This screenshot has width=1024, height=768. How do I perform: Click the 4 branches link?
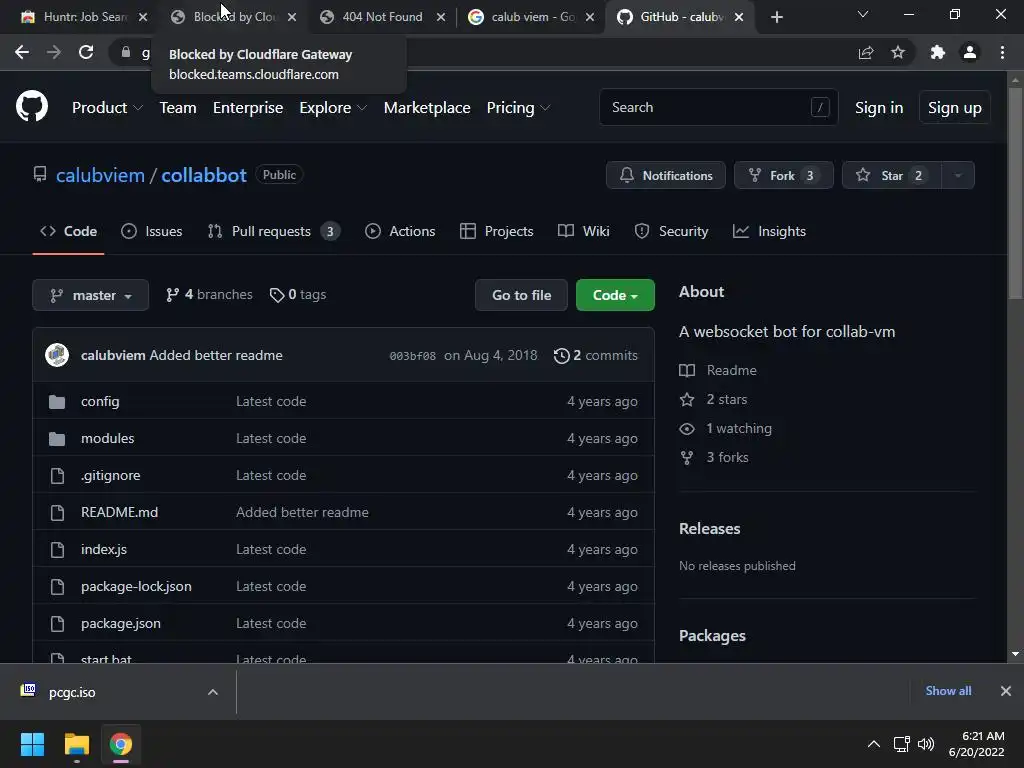[209, 295]
